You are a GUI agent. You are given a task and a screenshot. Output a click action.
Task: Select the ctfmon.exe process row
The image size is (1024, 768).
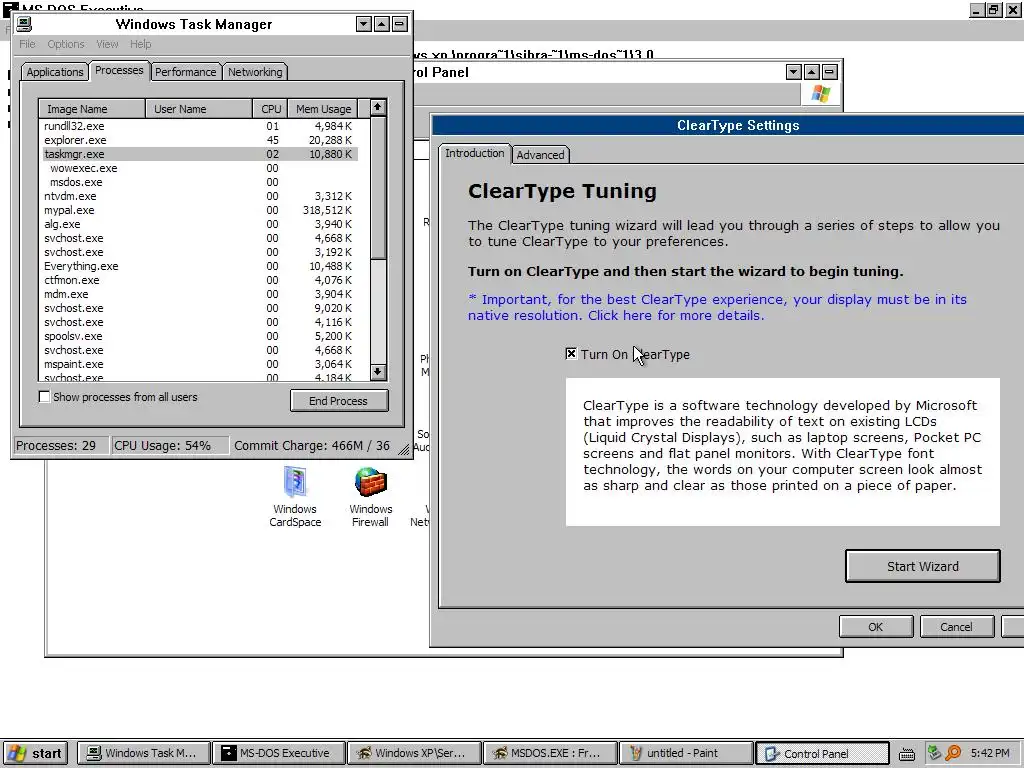[x=199, y=280]
